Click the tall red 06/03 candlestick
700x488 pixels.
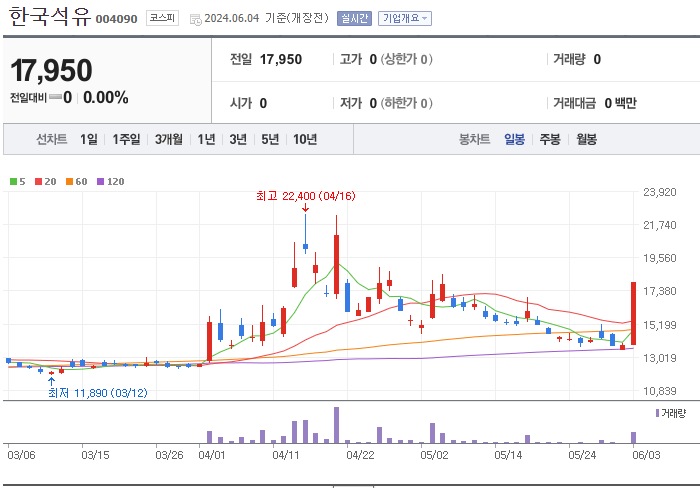pyautogui.click(x=633, y=313)
